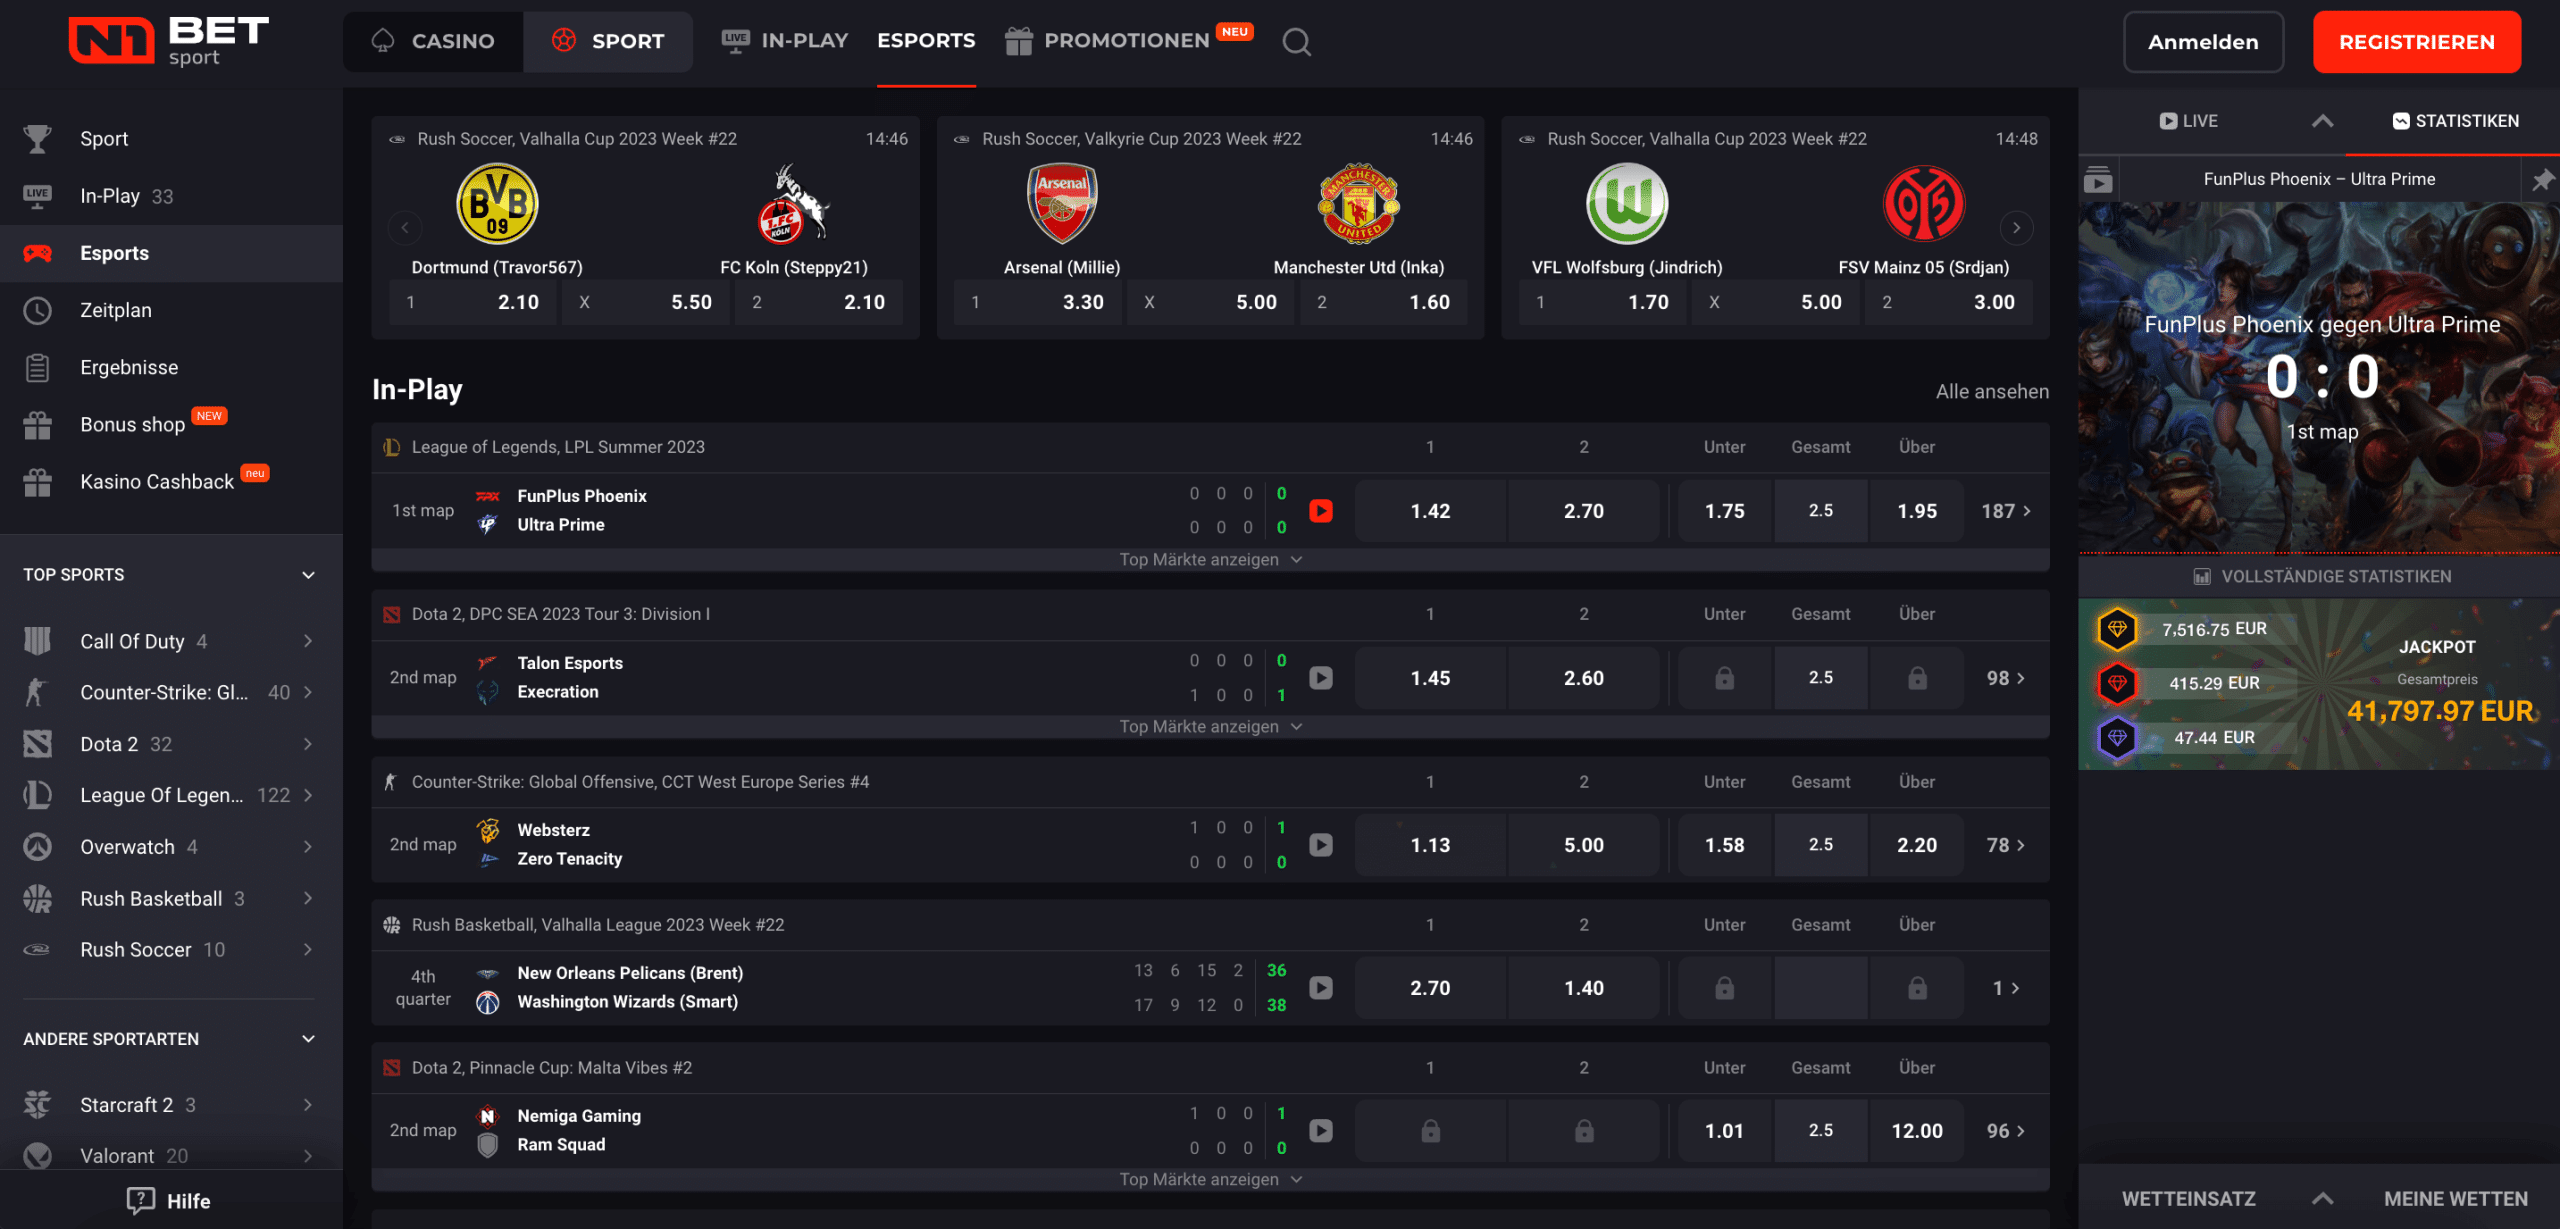2560x1229 pixels.
Task: Open the Zeitplan schedule sidebar item
Action: pos(116,310)
